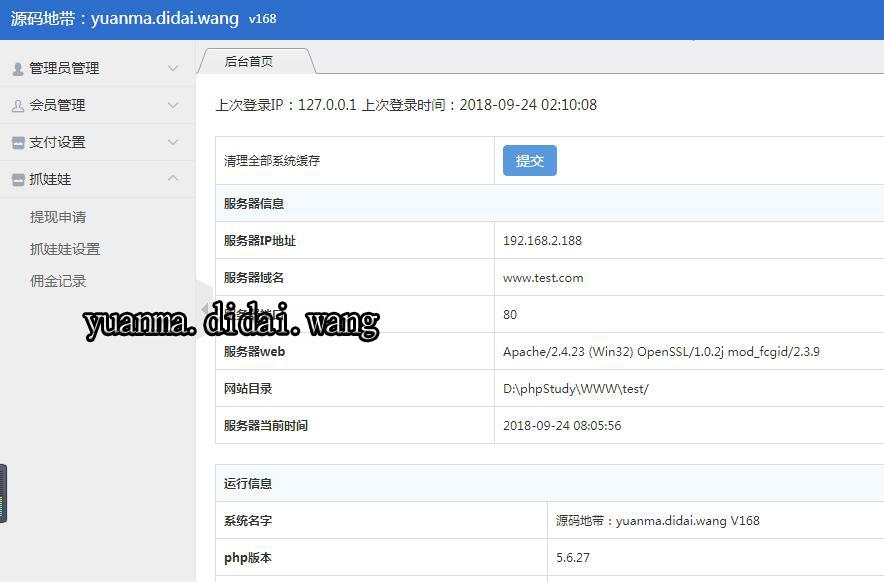Click the 支付设置 card icon

[18, 143]
